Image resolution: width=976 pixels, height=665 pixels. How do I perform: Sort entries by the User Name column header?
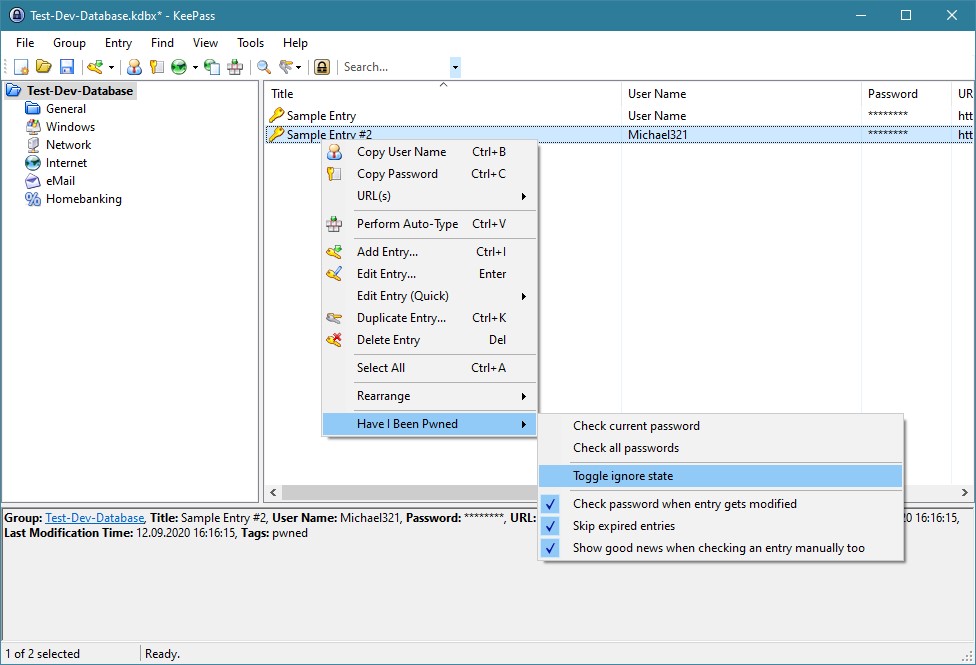(741, 94)
